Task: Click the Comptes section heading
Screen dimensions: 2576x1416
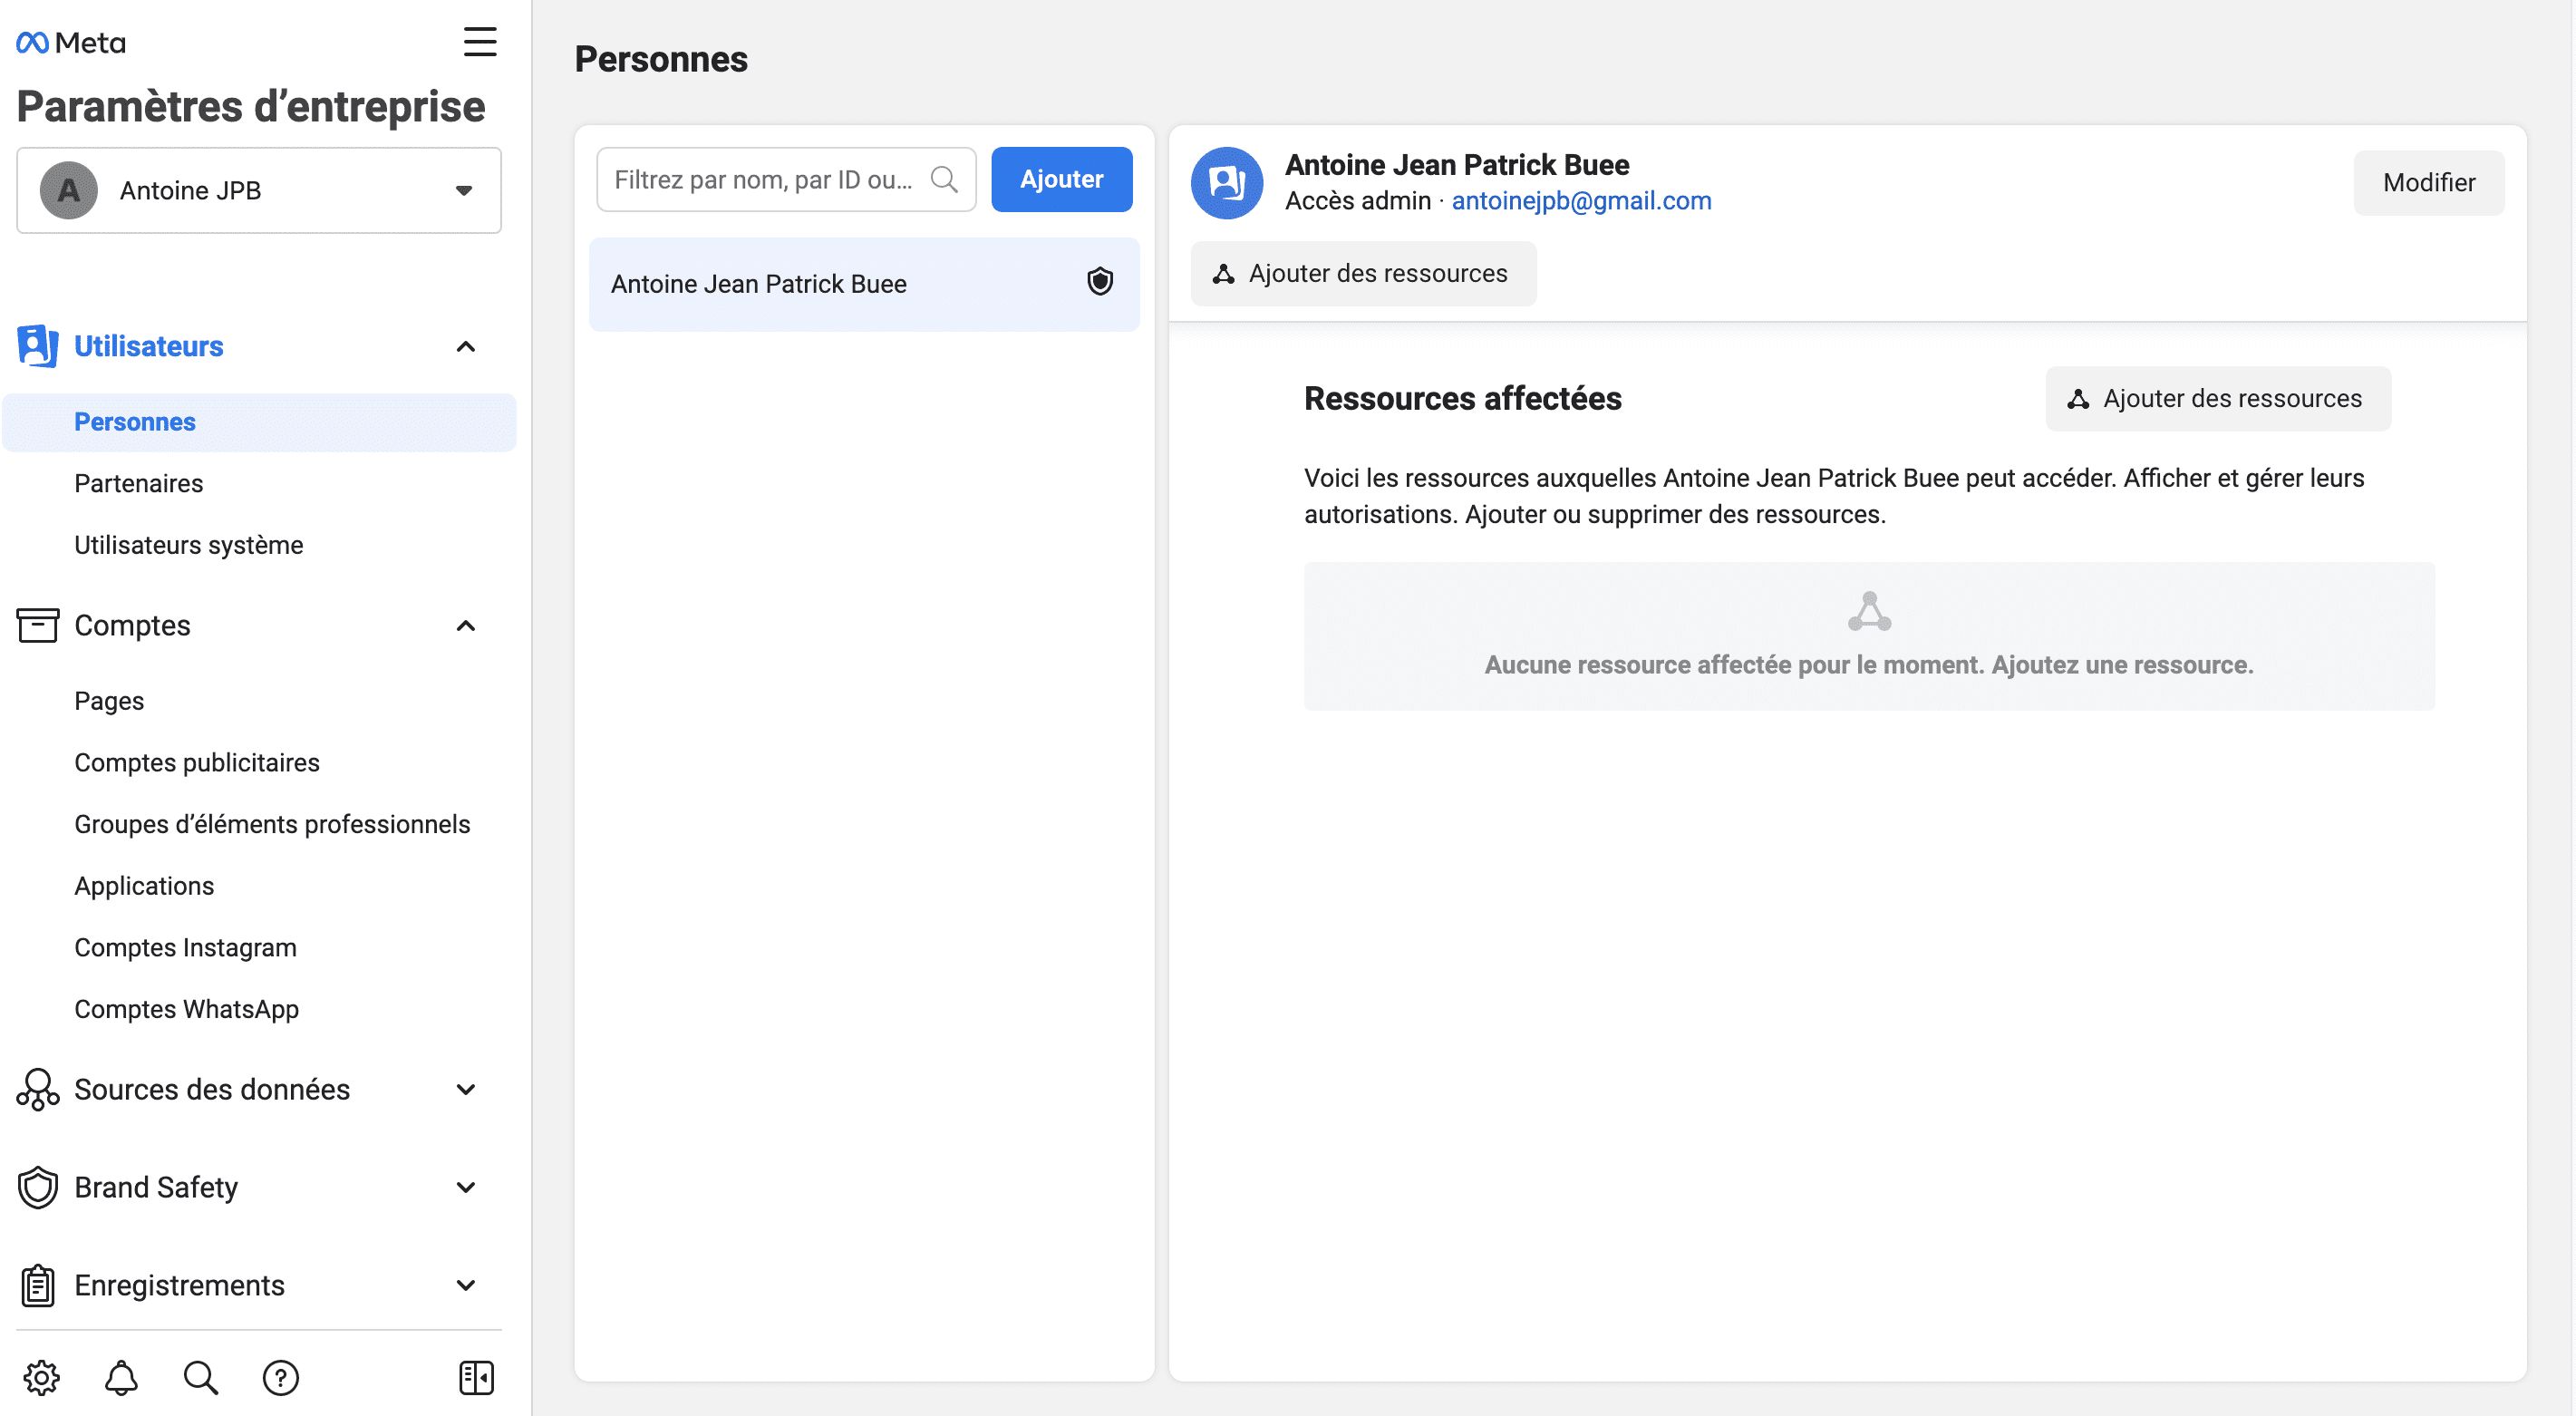Action: (132, 625)
